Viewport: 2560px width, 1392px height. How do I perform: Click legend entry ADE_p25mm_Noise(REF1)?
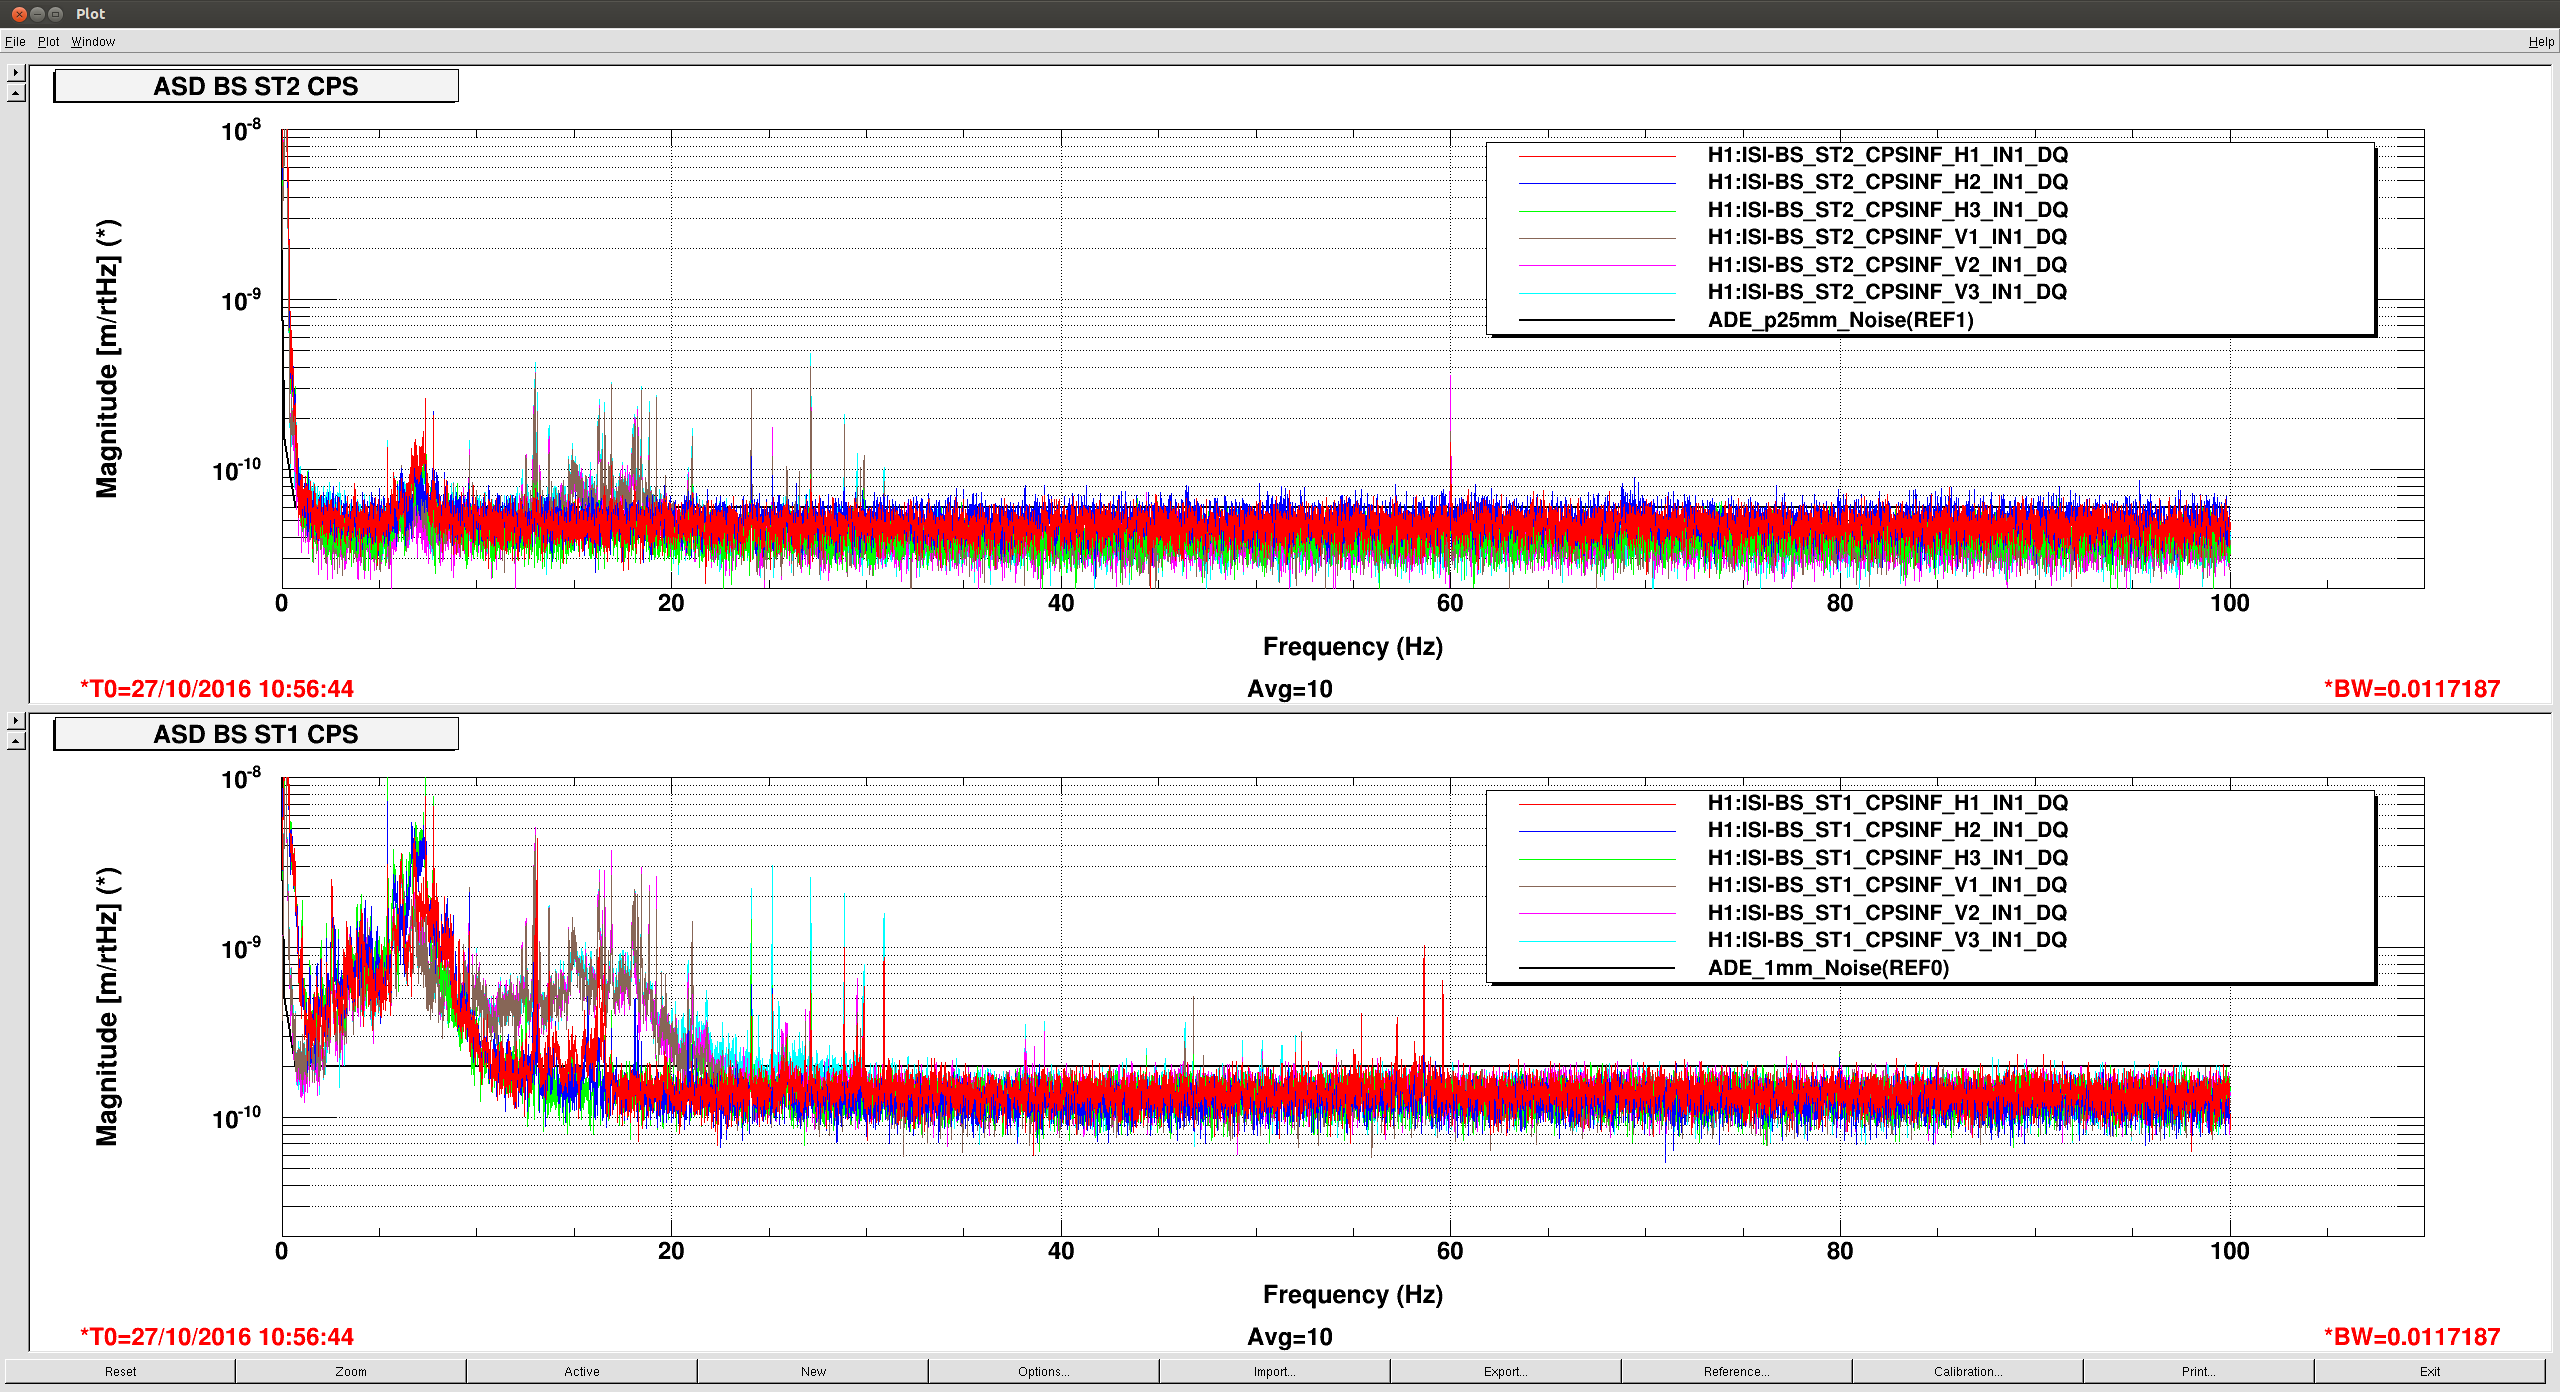click(x=1840, y=320)
